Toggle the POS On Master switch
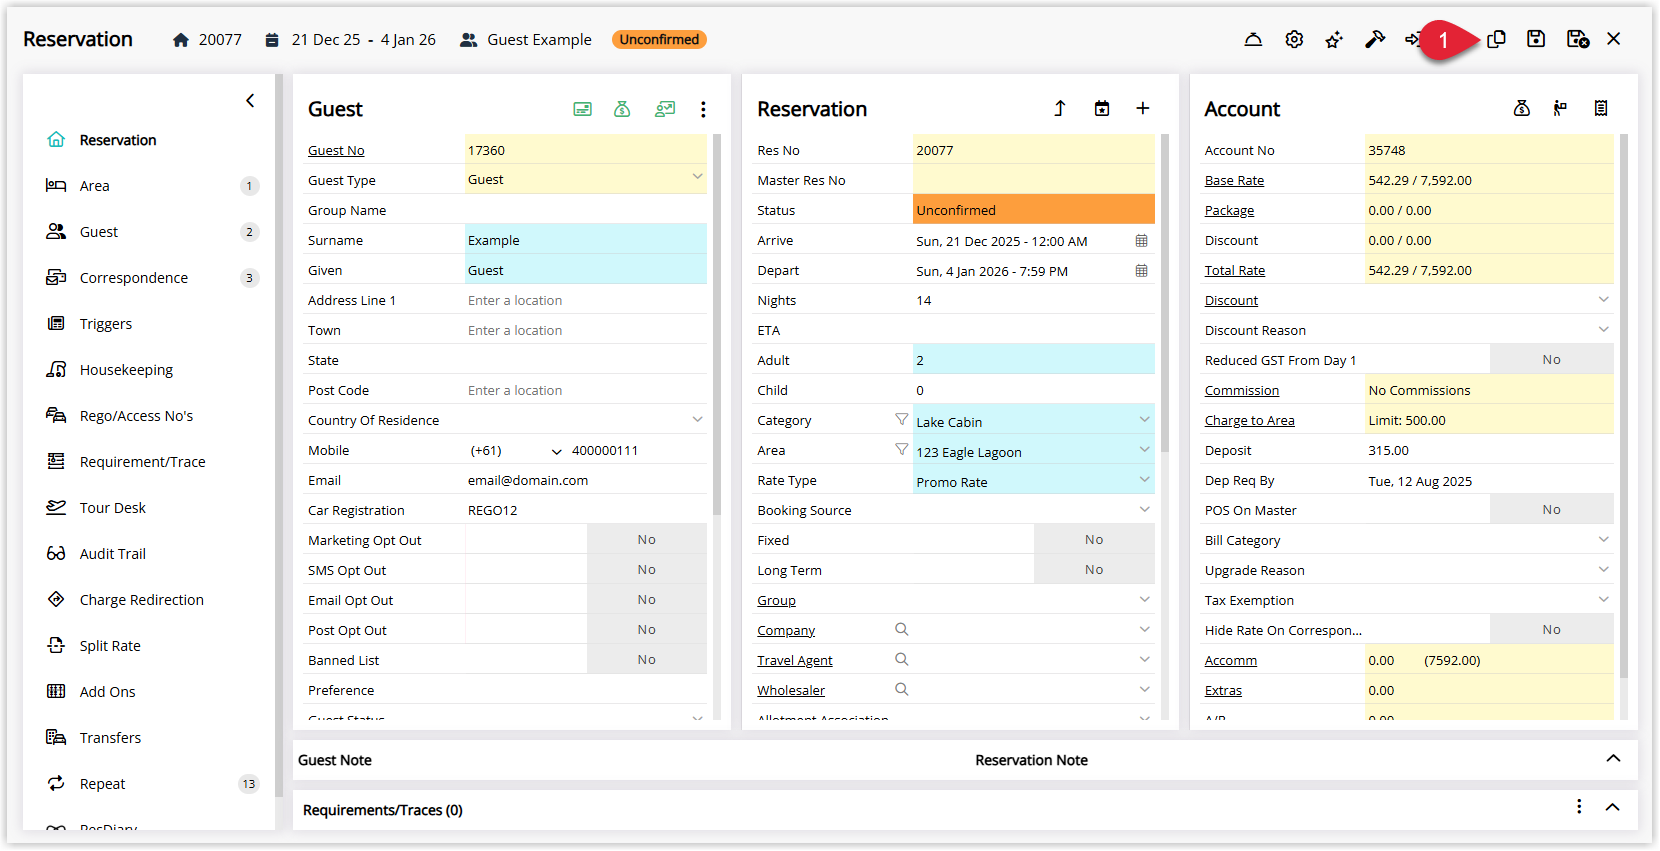1660x851 pixels. click(1551, 510)
